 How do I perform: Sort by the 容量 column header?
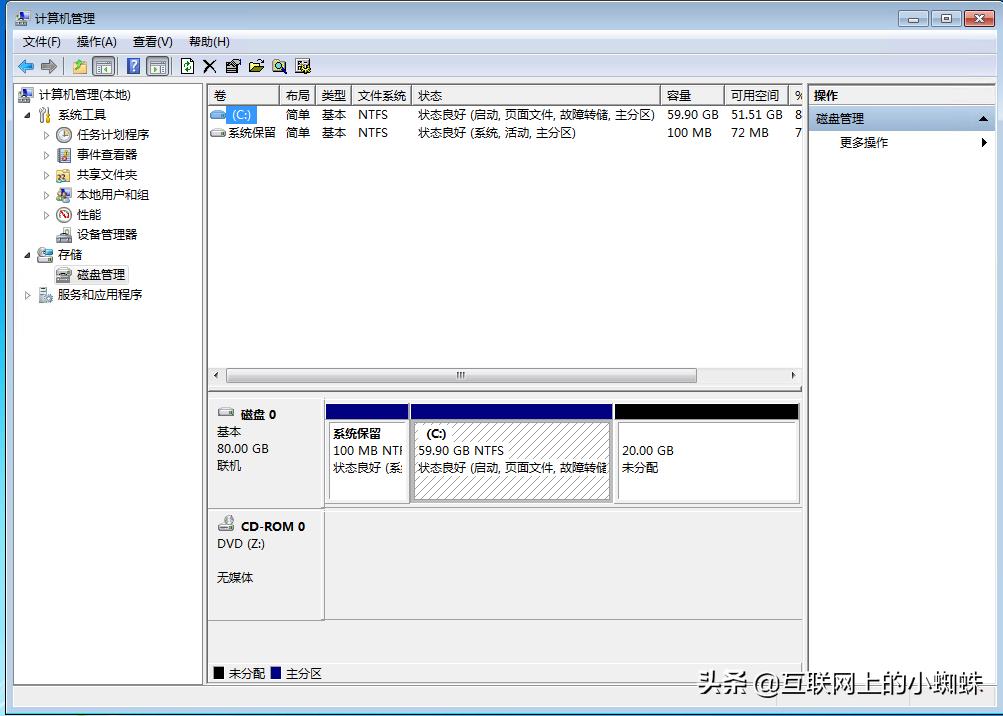pos(692,95)
